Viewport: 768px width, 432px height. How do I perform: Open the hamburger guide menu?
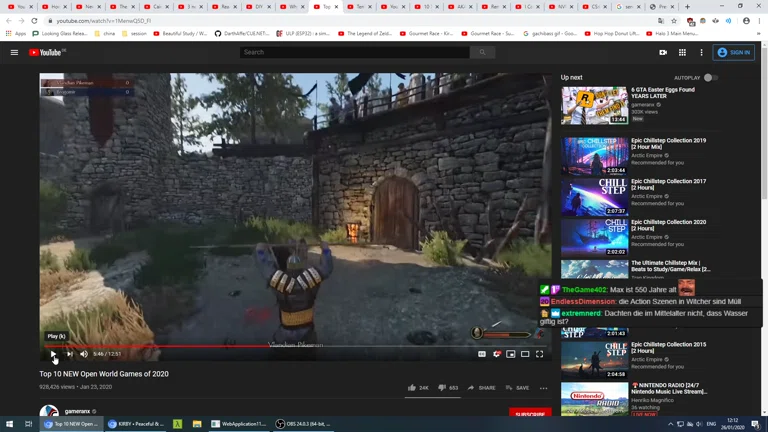pos(14,52)
